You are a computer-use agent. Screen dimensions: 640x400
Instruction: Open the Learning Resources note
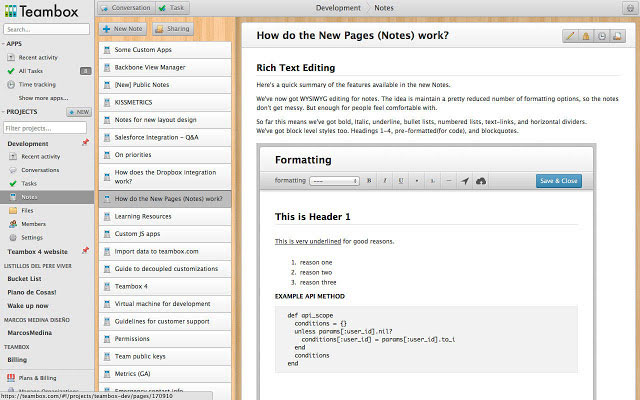pos(165,216)
